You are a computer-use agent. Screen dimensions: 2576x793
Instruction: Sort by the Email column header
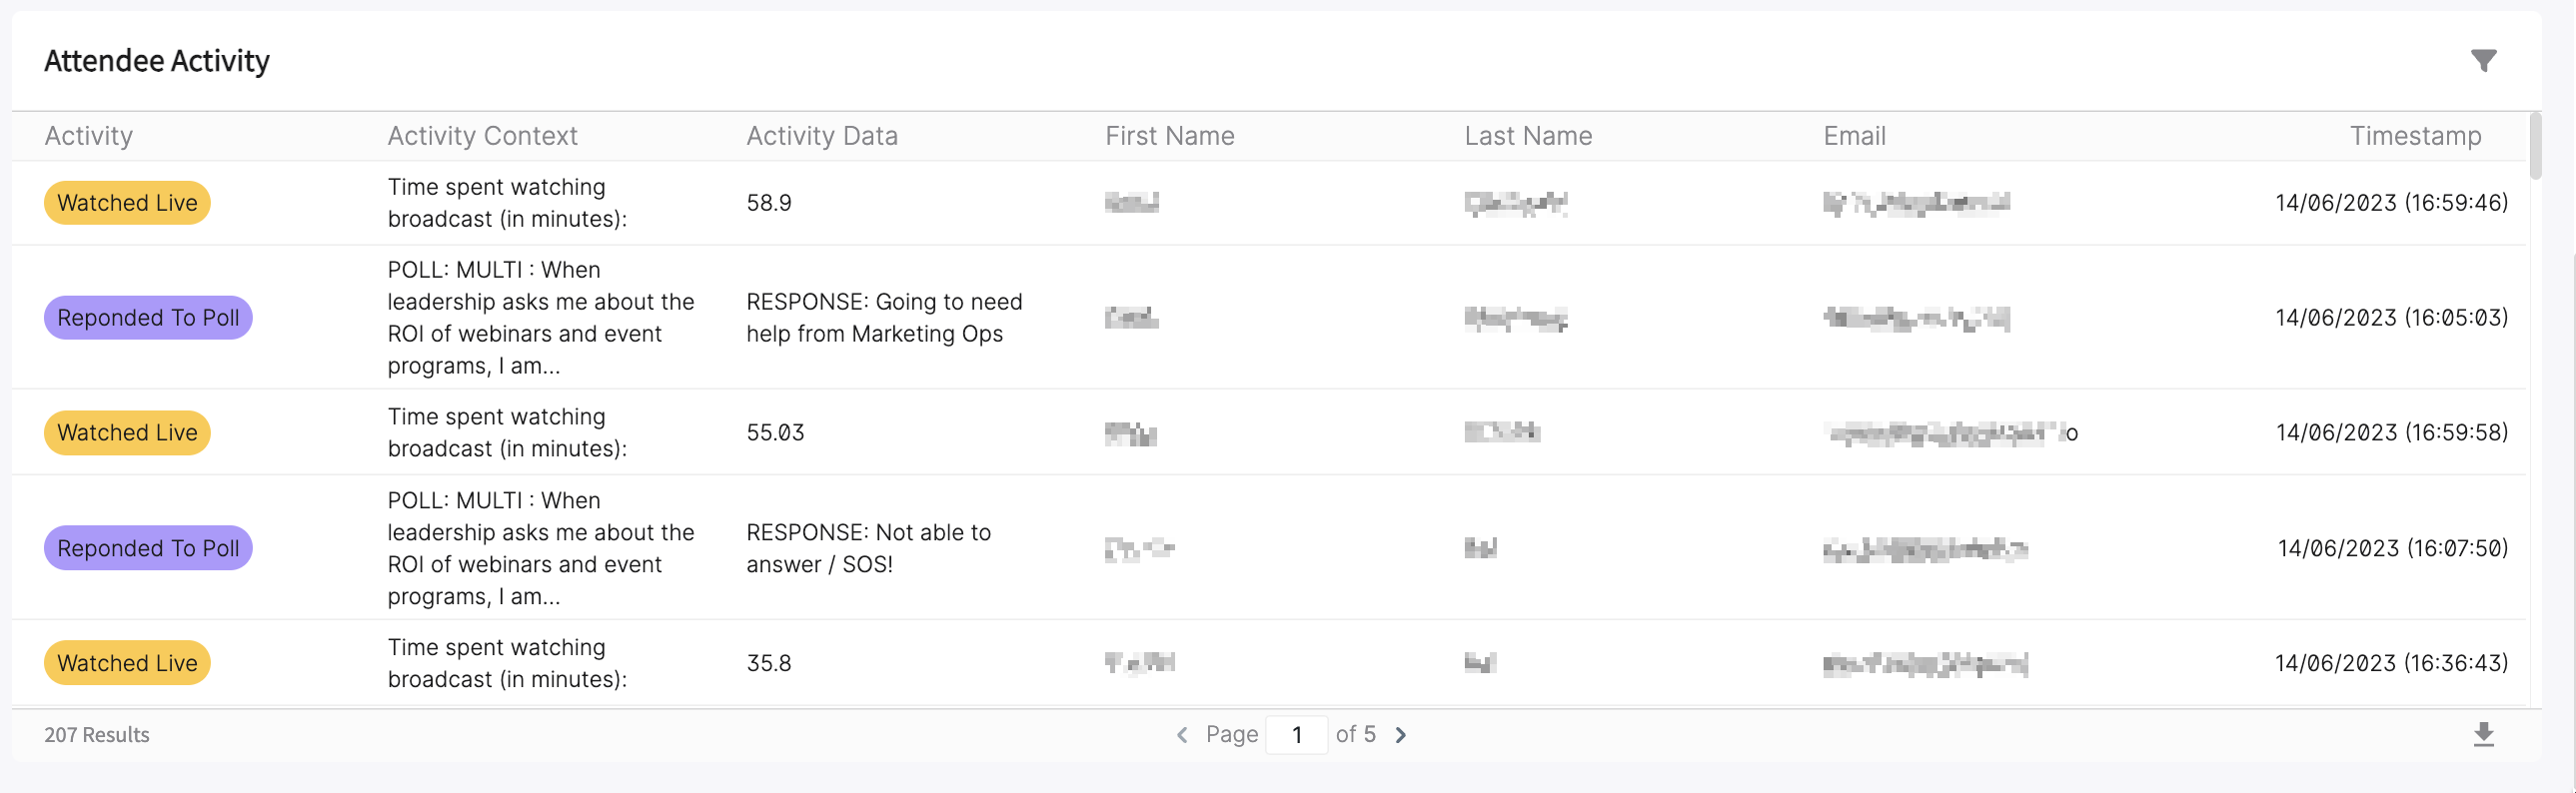coord(1854,136)
